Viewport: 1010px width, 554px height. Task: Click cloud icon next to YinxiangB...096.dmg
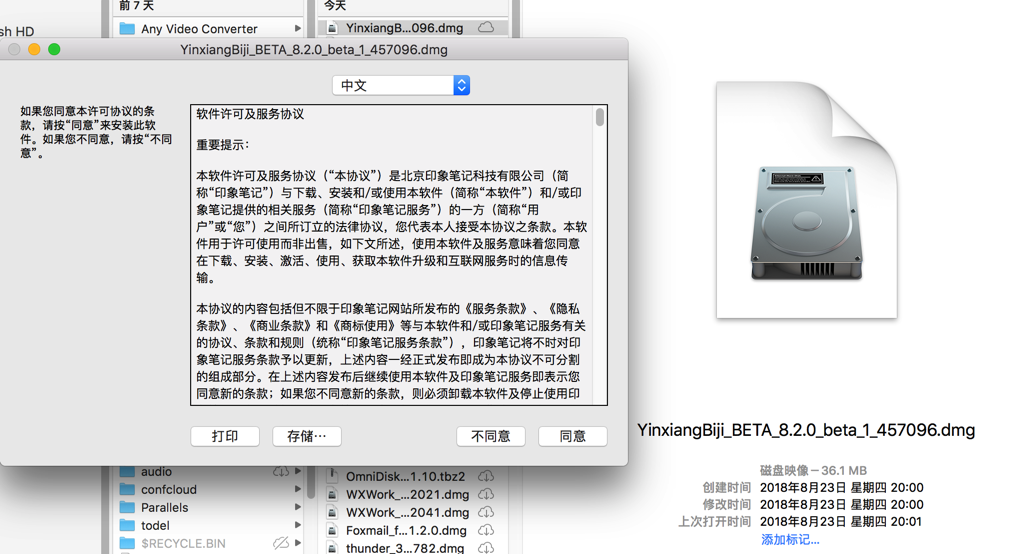tap(486, 28)
